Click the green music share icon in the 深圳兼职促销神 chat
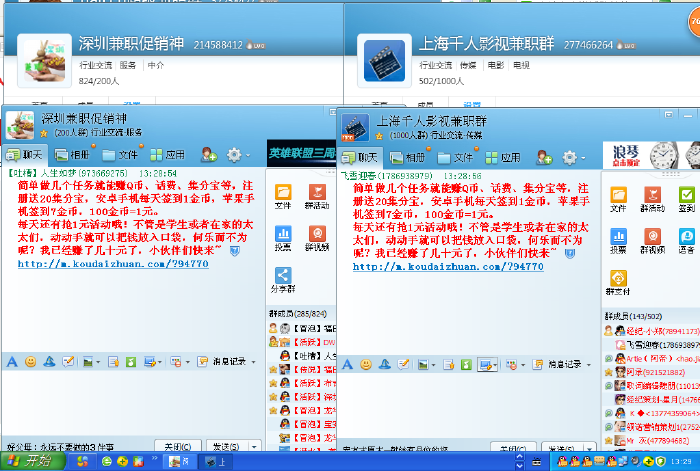Viewport: 700px width, 471px height. tap(131, 362)
